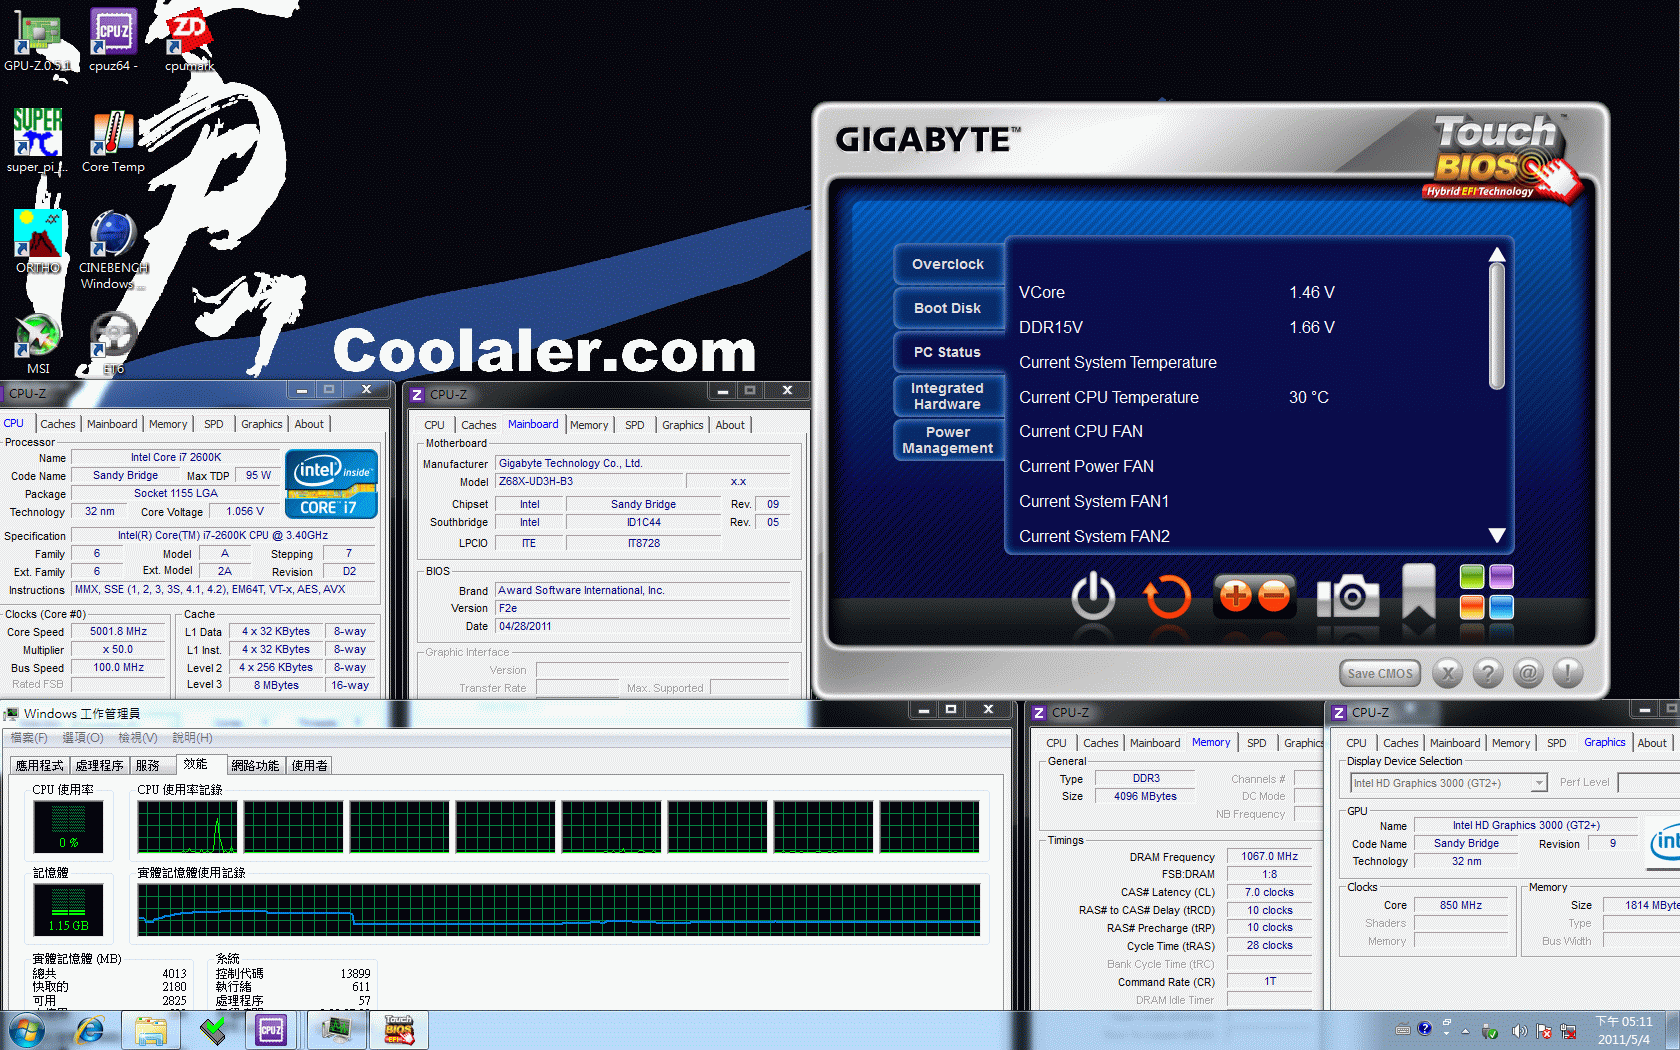Viewport: 1680px width, 1050px height.
Task: Click the Task Manager taskbar button
Action: pos(337,1030)
